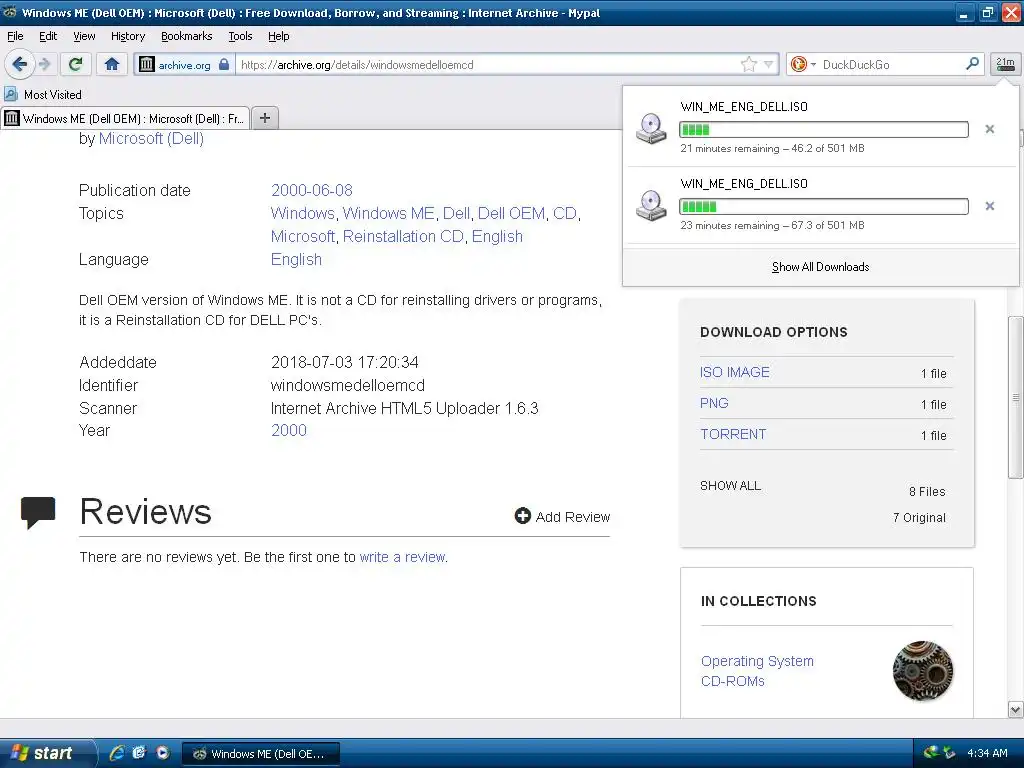Follow the write a review link

point(402,557)
